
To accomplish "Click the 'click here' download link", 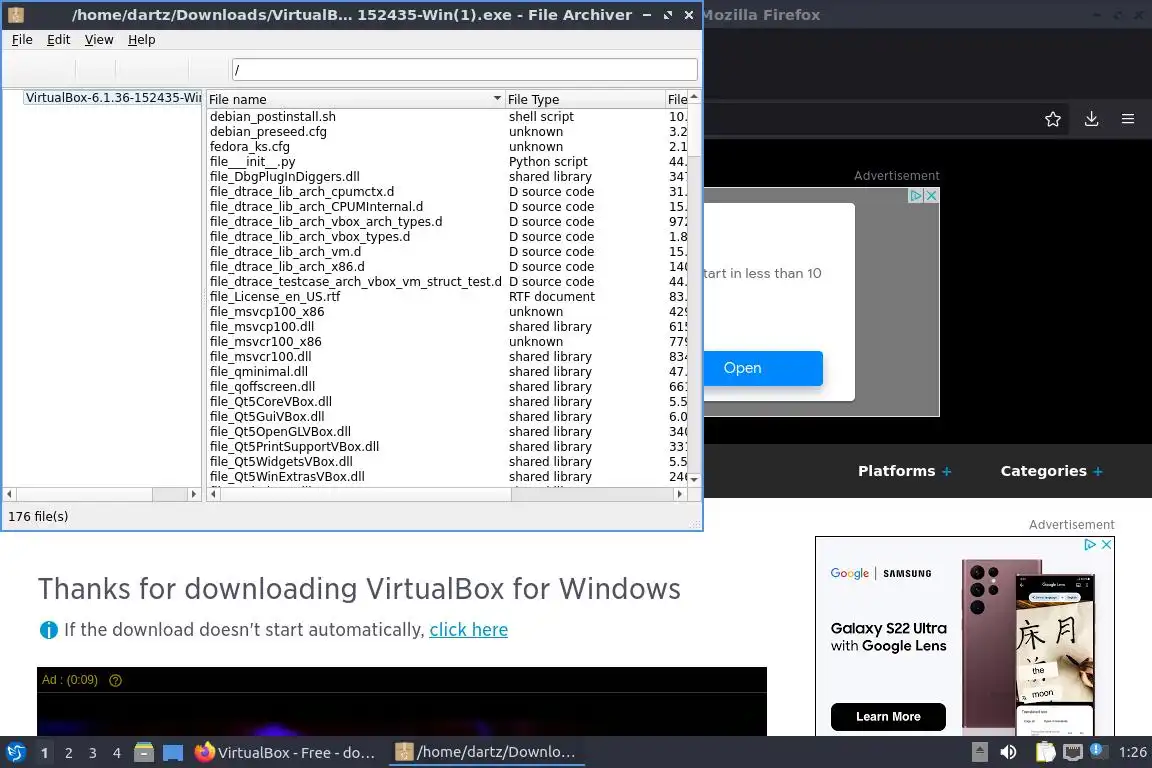I will 468,630.
